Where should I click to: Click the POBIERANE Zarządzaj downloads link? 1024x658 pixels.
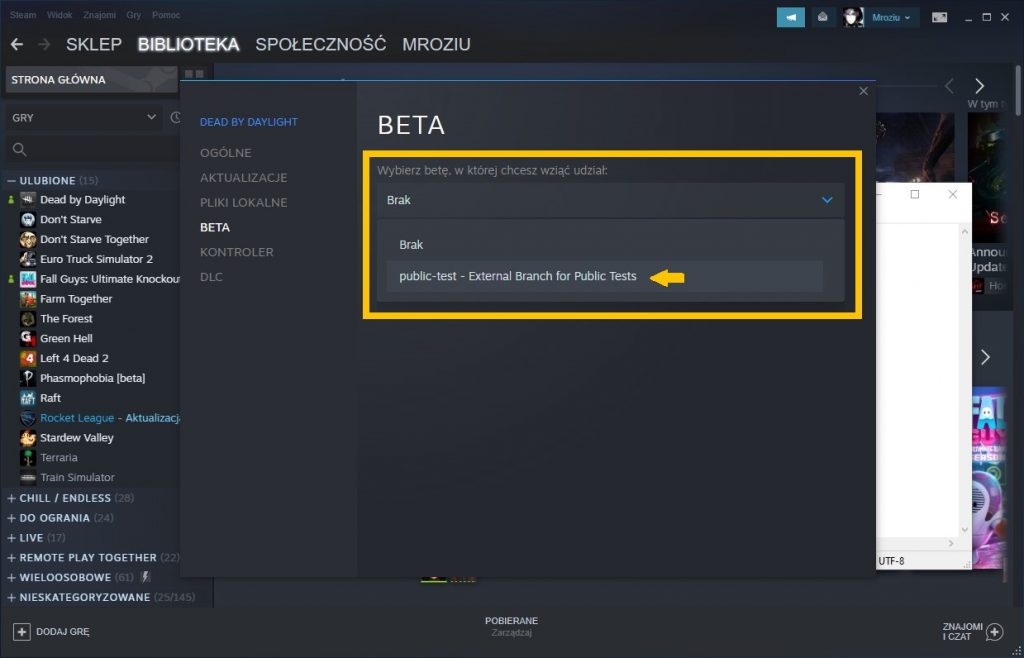point(511,627)
